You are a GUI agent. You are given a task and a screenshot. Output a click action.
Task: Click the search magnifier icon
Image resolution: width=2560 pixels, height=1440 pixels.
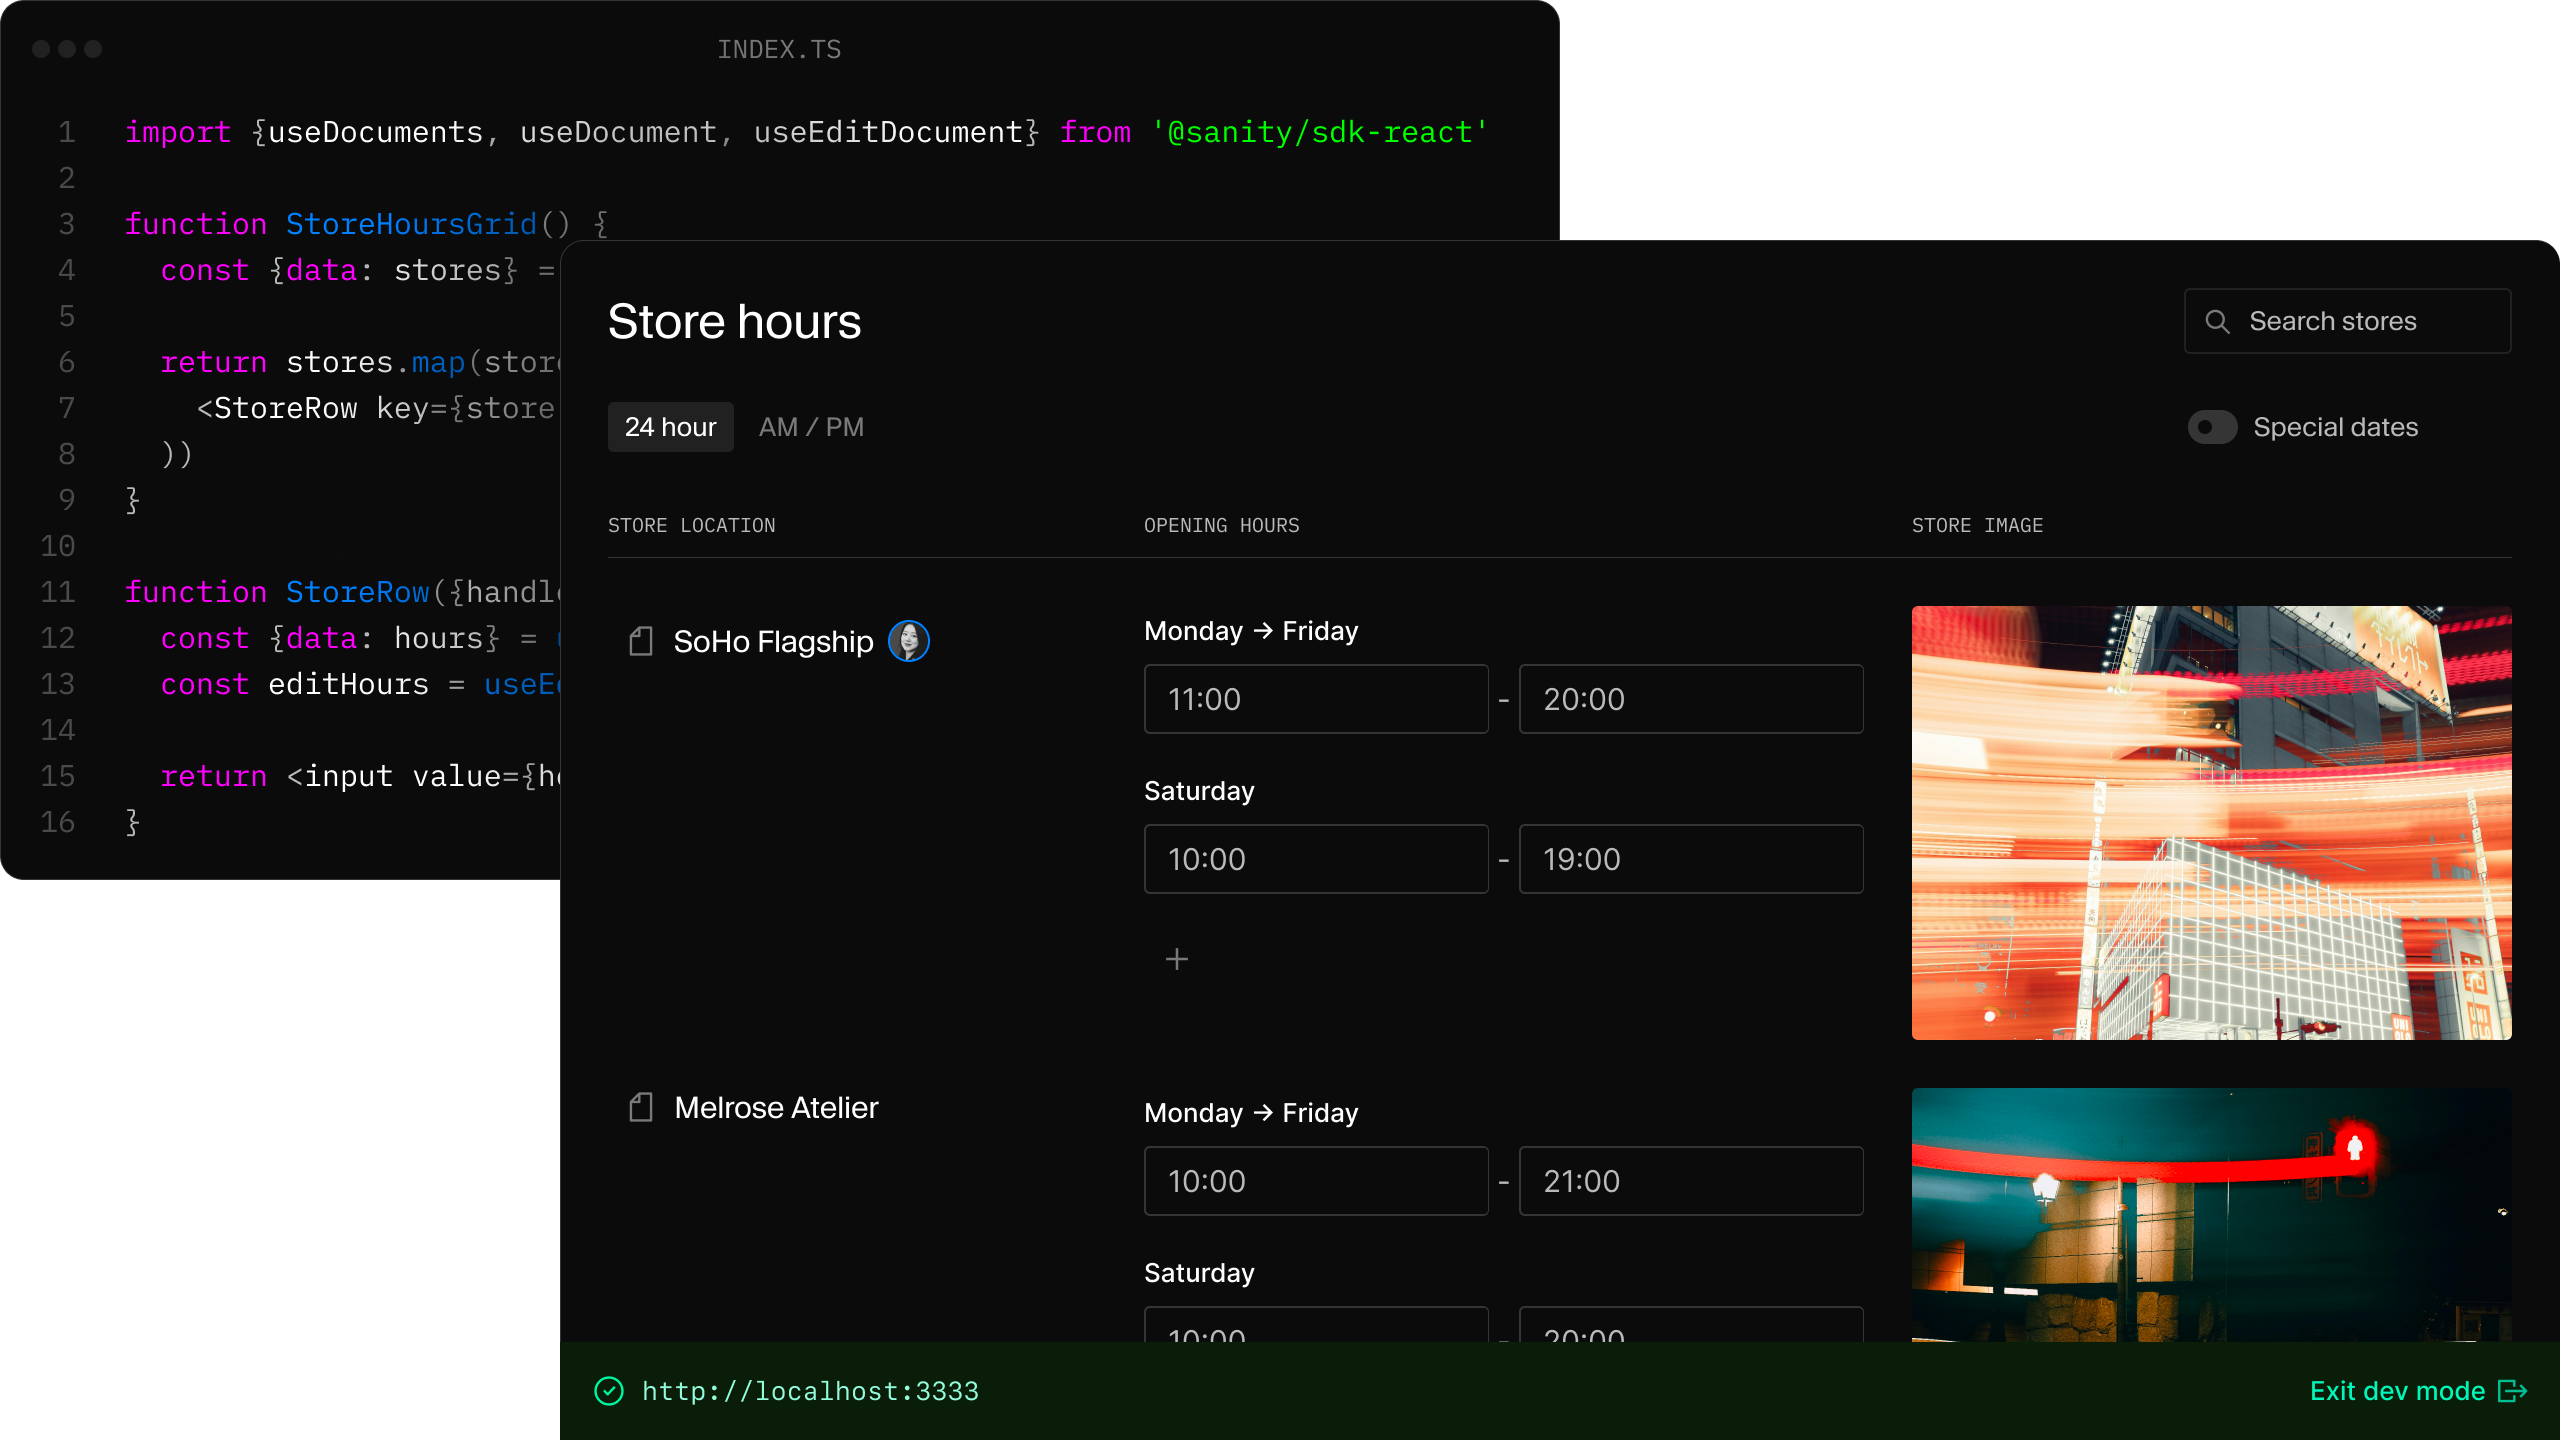(x=2217, y=321)
